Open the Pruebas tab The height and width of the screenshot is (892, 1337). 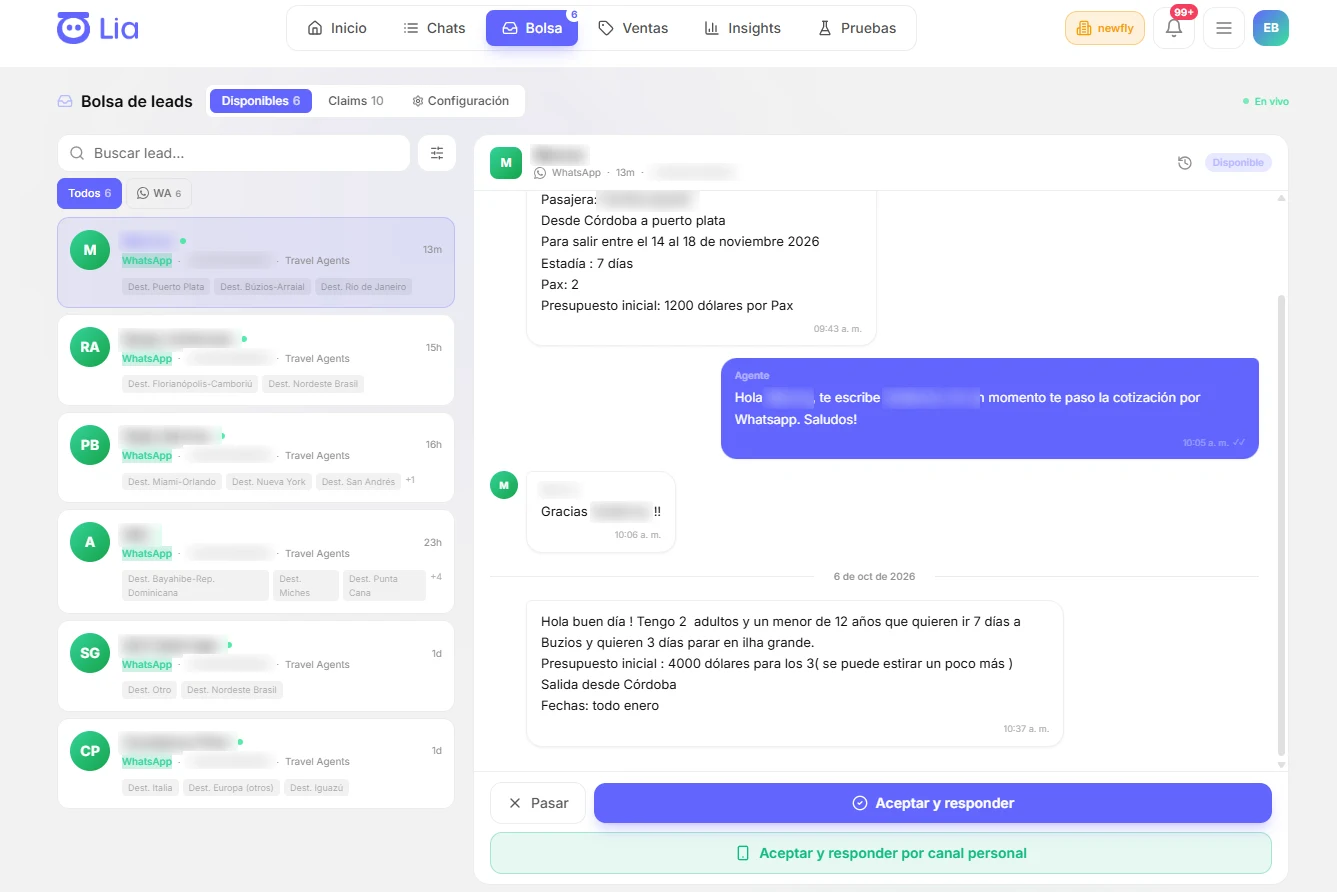coord(857,28)
